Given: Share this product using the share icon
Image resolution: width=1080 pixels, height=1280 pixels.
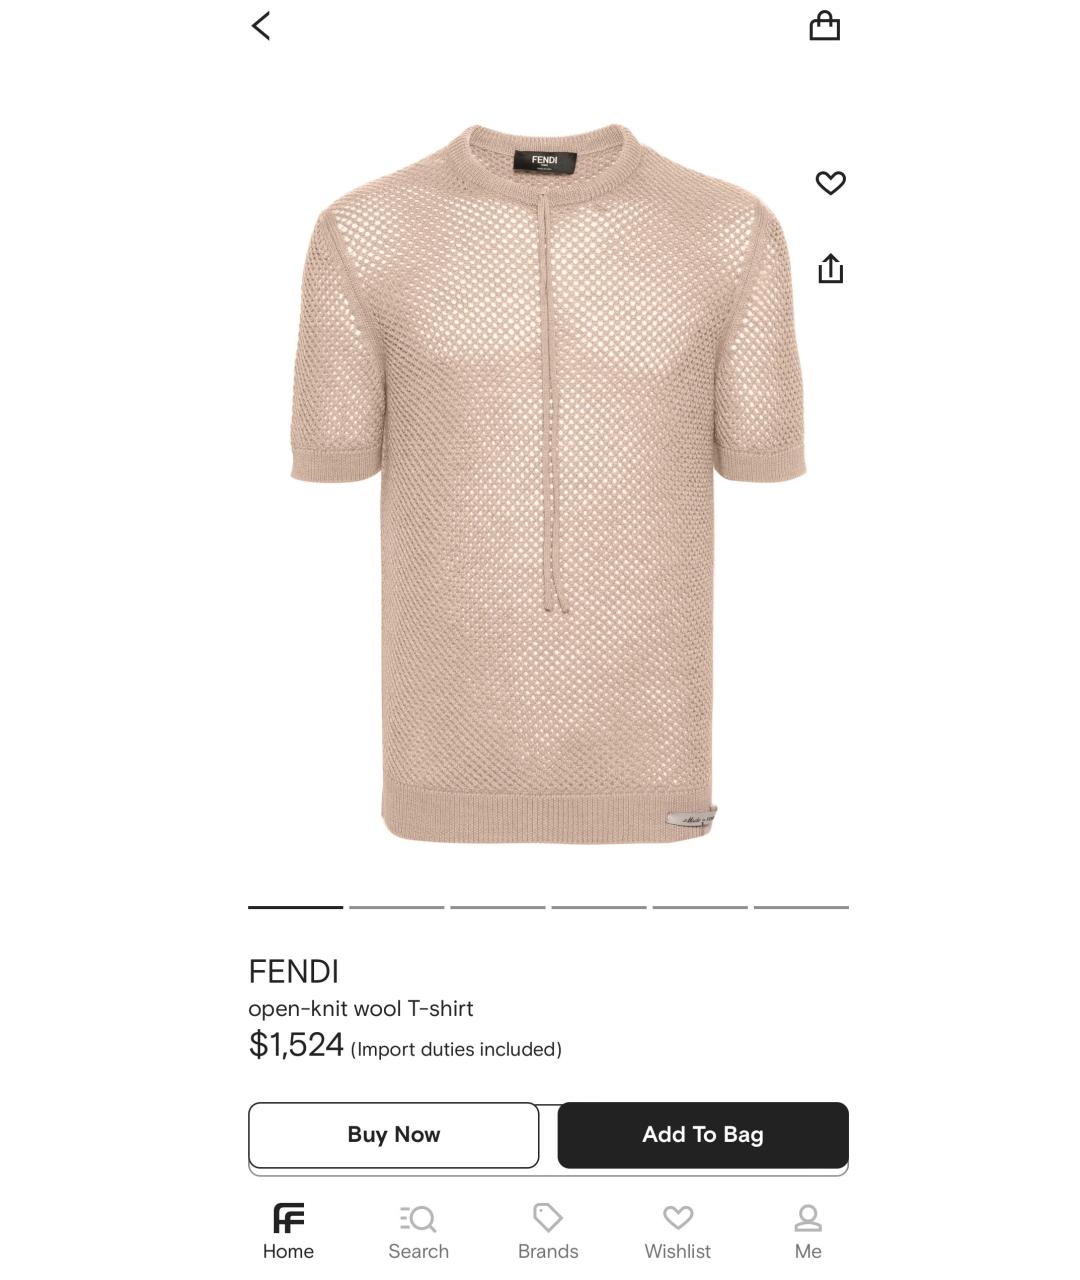Looking at the screenshot, I should (x=831, y=268).
